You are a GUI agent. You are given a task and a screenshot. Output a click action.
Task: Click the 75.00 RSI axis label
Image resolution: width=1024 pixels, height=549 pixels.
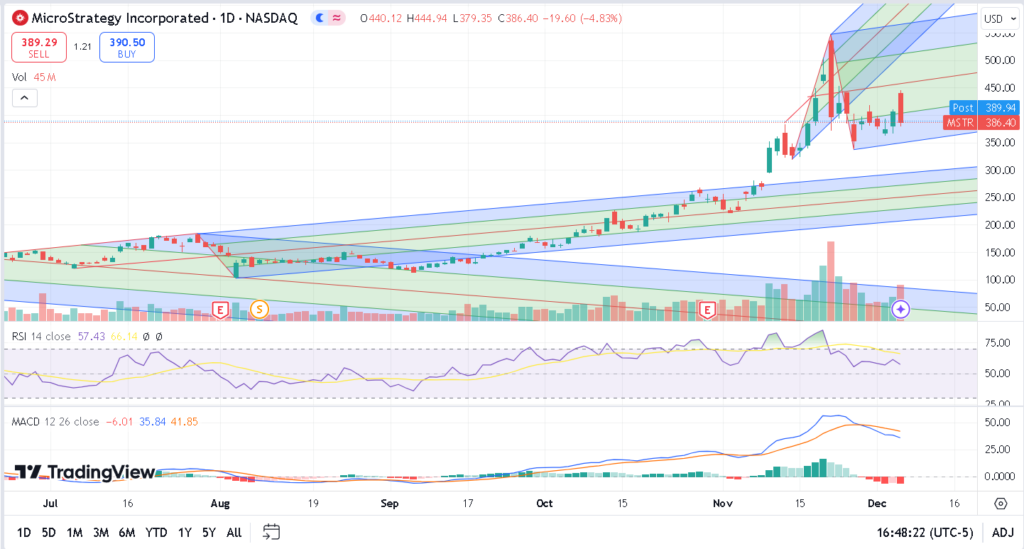[997, 343]
